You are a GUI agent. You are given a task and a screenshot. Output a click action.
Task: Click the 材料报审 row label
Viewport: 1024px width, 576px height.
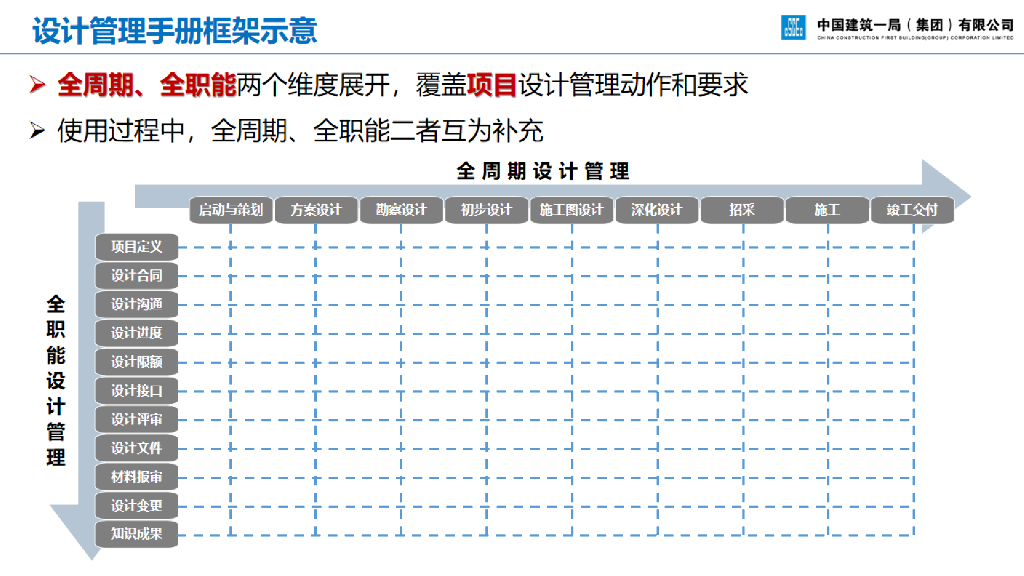pyautogui.click(x=136, y=477)
